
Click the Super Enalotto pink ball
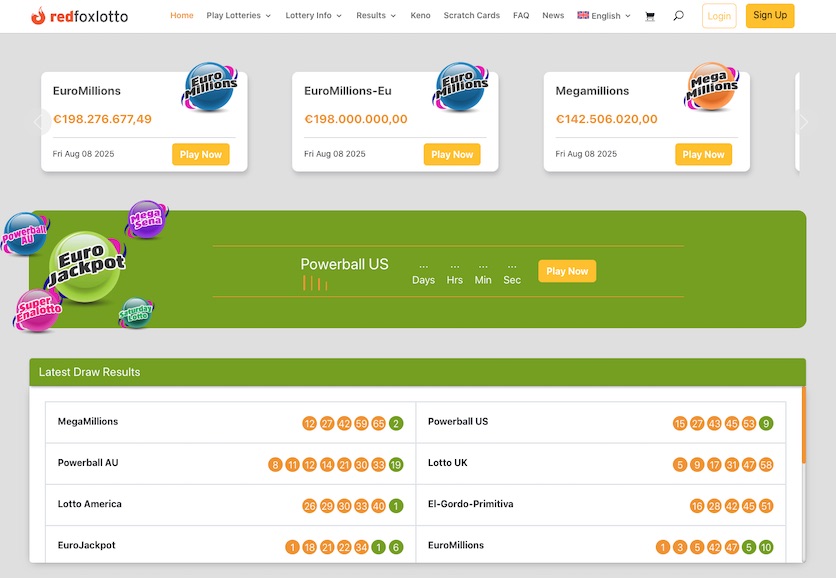tap(37, 310)
